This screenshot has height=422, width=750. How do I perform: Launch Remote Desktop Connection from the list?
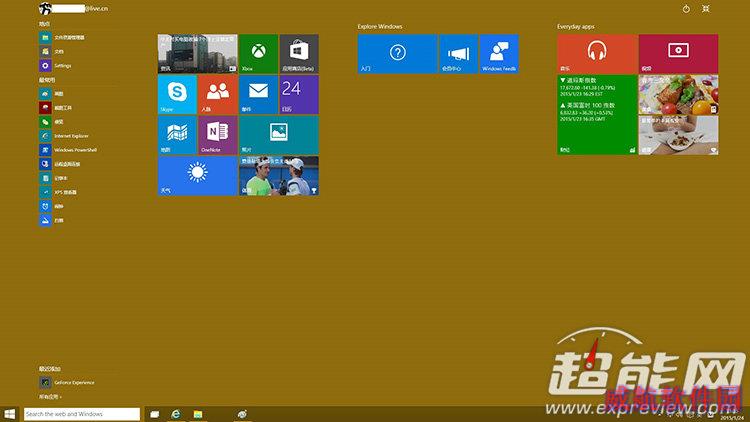60,164
